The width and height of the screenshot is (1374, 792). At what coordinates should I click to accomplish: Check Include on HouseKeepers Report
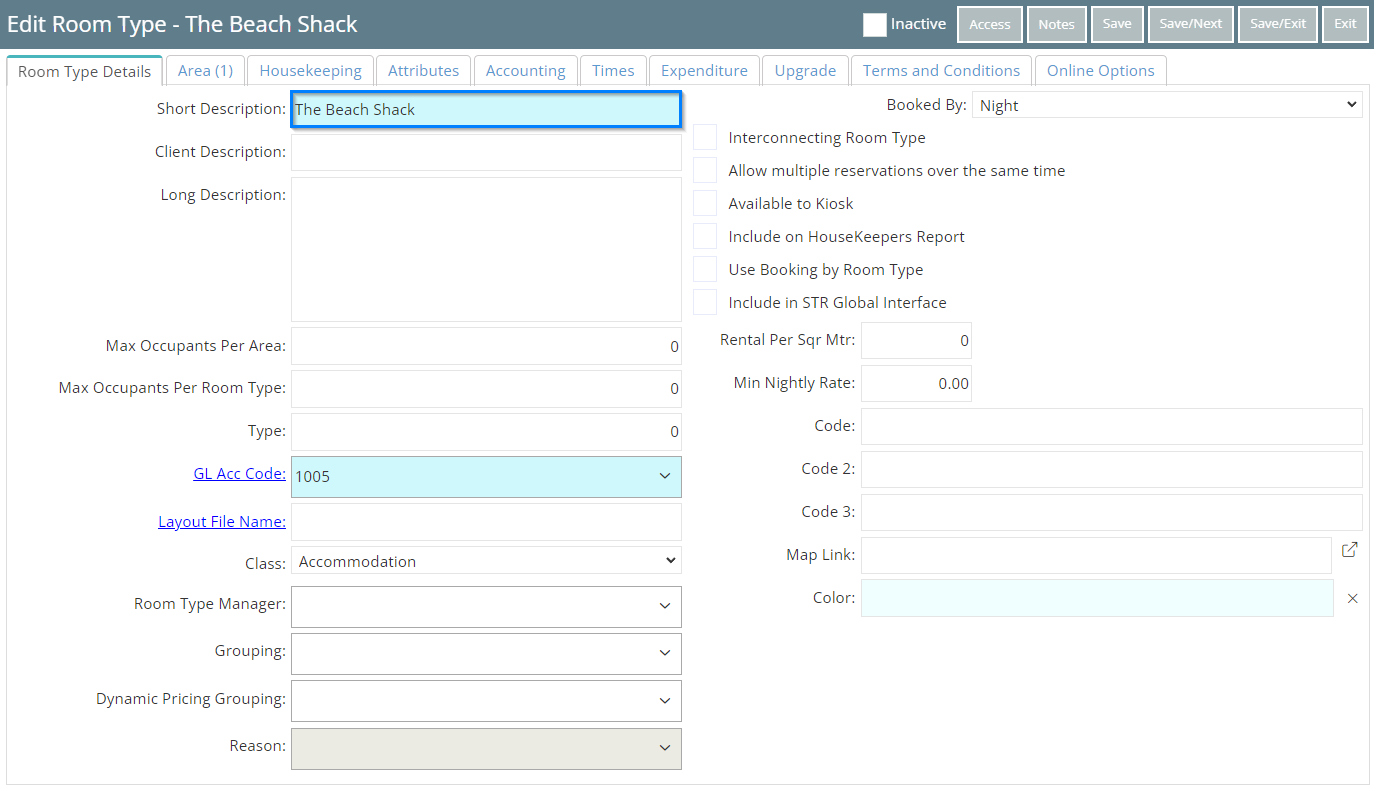pos(705,237)
